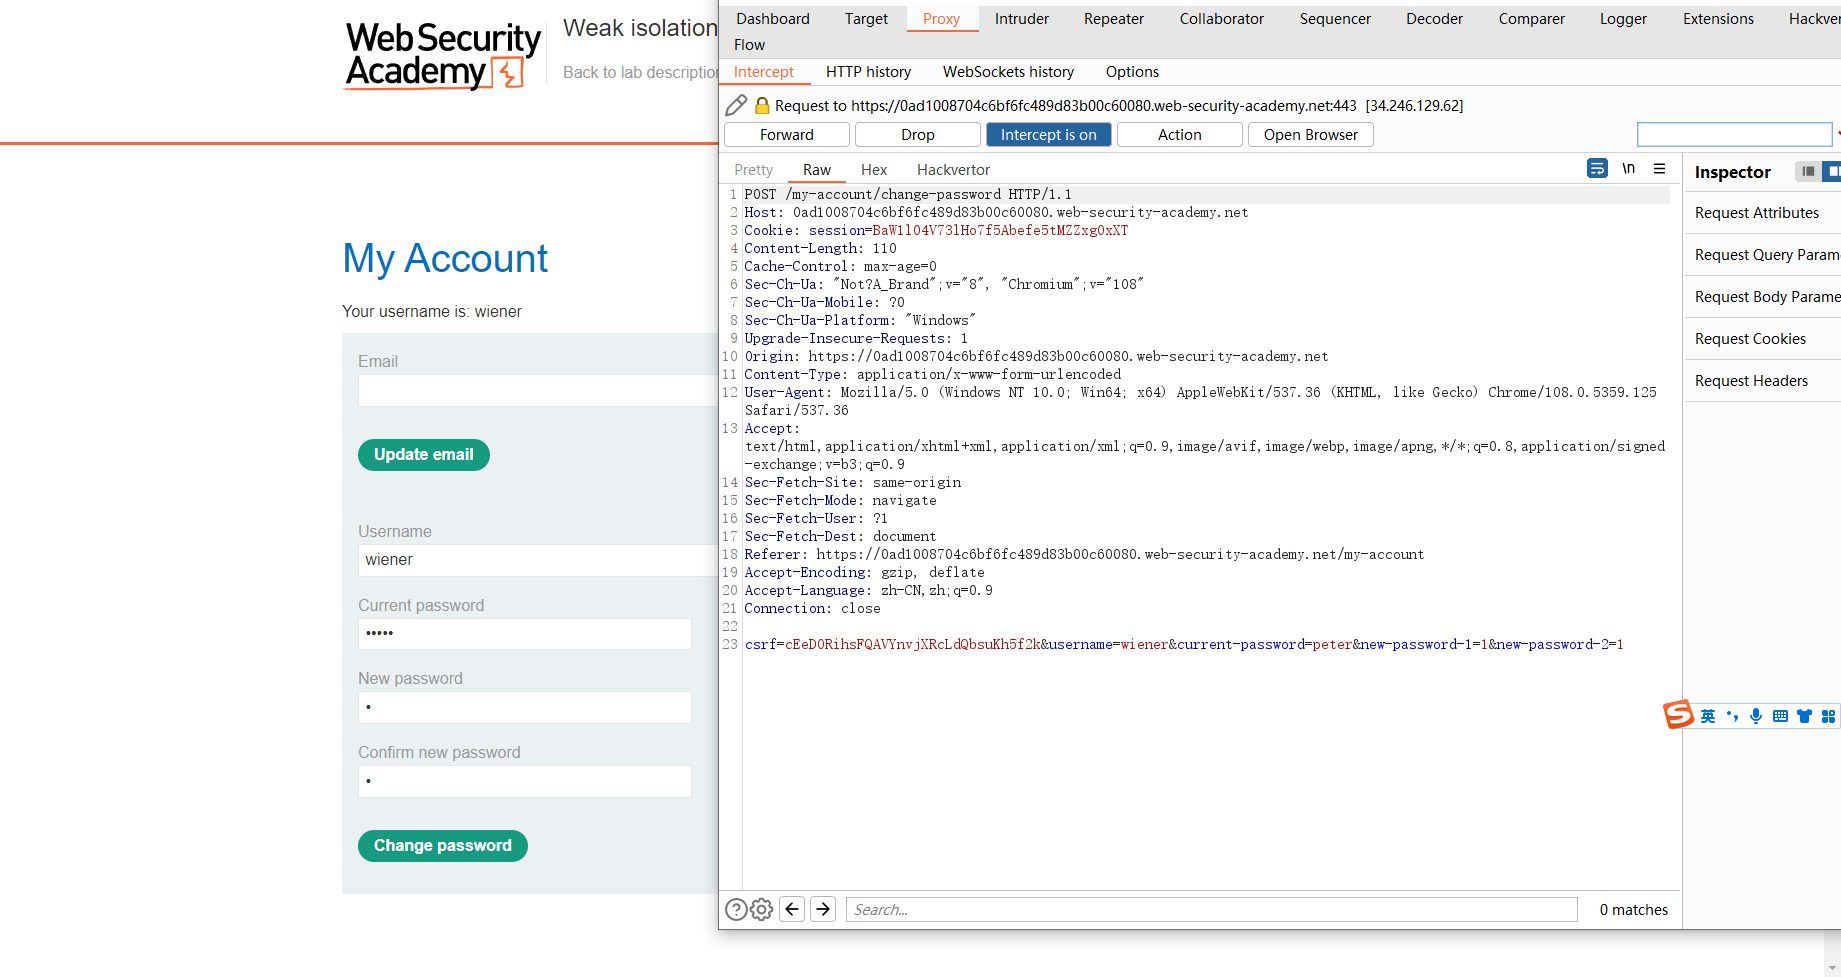Toggle the 英 language mode on IME bar
1841x977 pixels.
1708,716
